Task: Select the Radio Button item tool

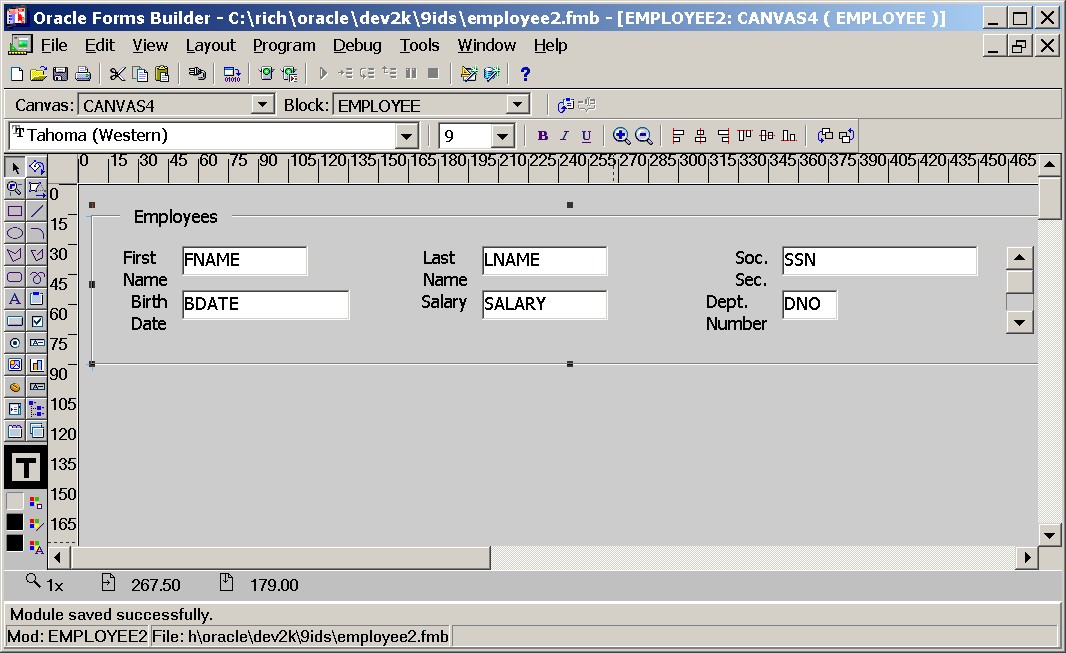Action: pyautogui.click(x=14, y=343)
